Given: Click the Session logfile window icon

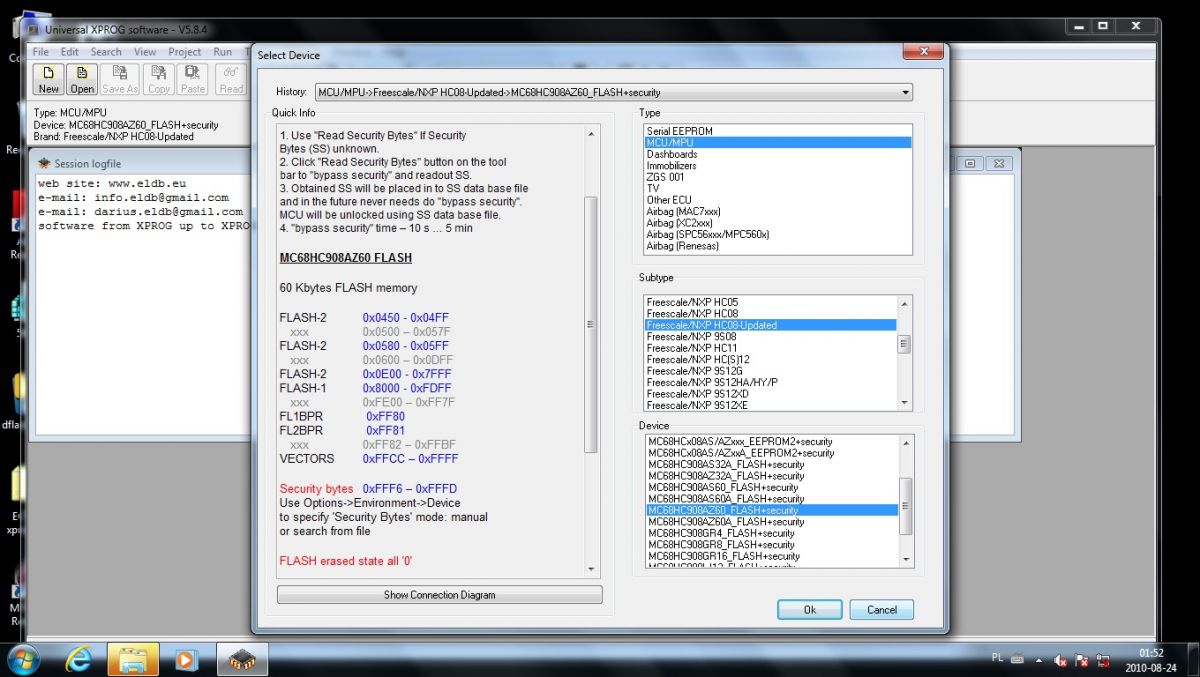Looking at the screenshot, I should [x=44, y=163].
